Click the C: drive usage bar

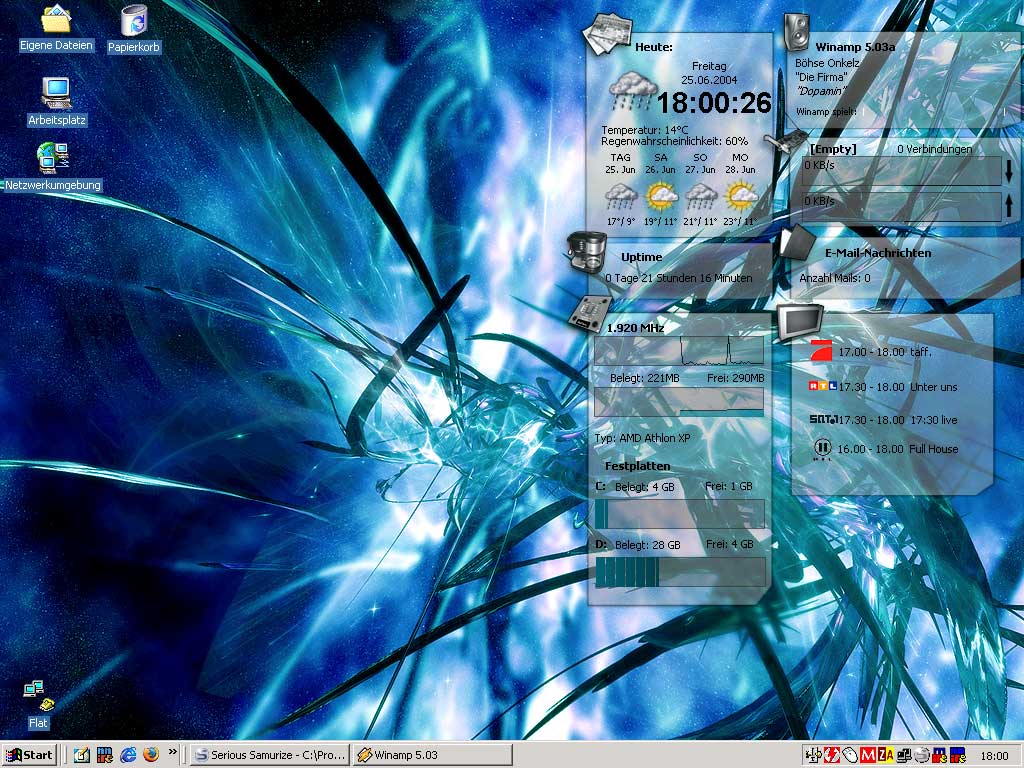click(680, 513)
